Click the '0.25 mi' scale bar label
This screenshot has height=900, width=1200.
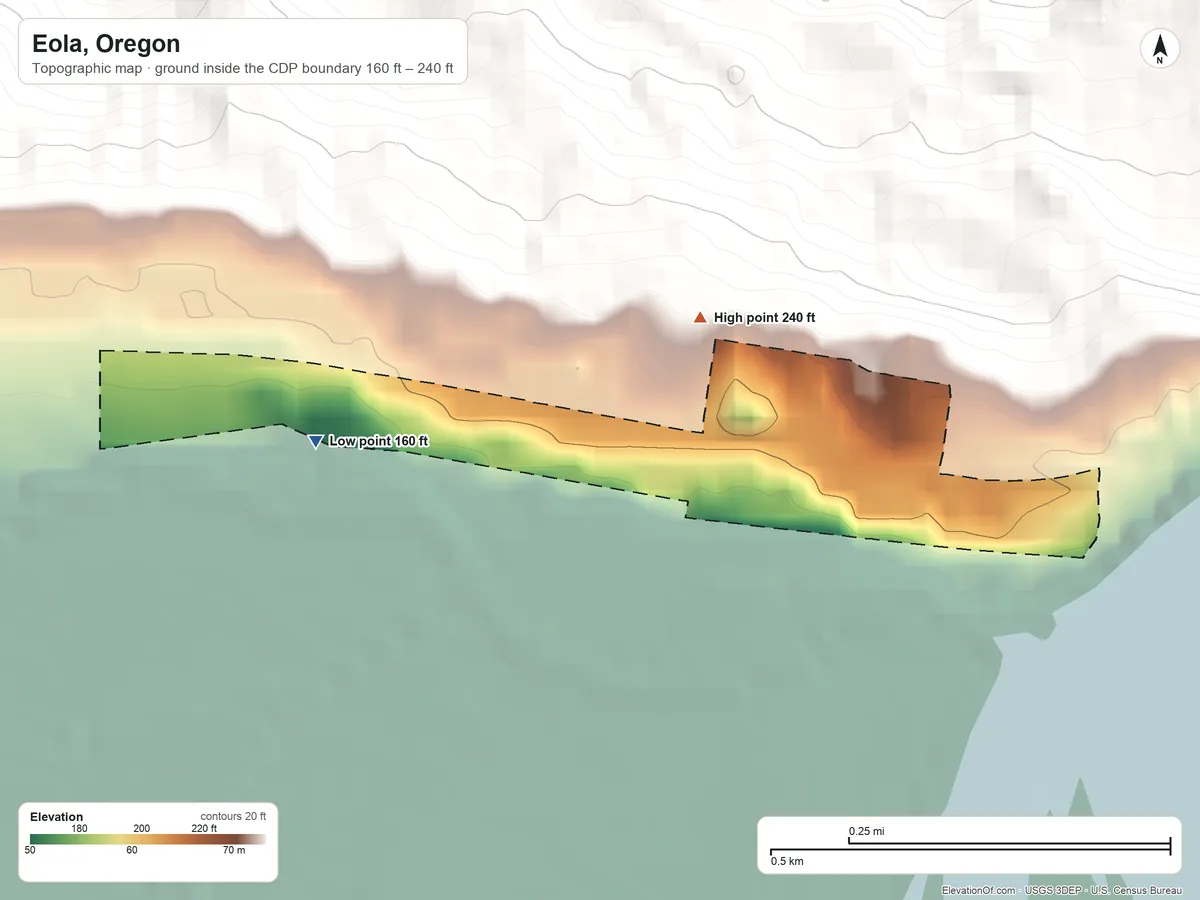(866, 831)
